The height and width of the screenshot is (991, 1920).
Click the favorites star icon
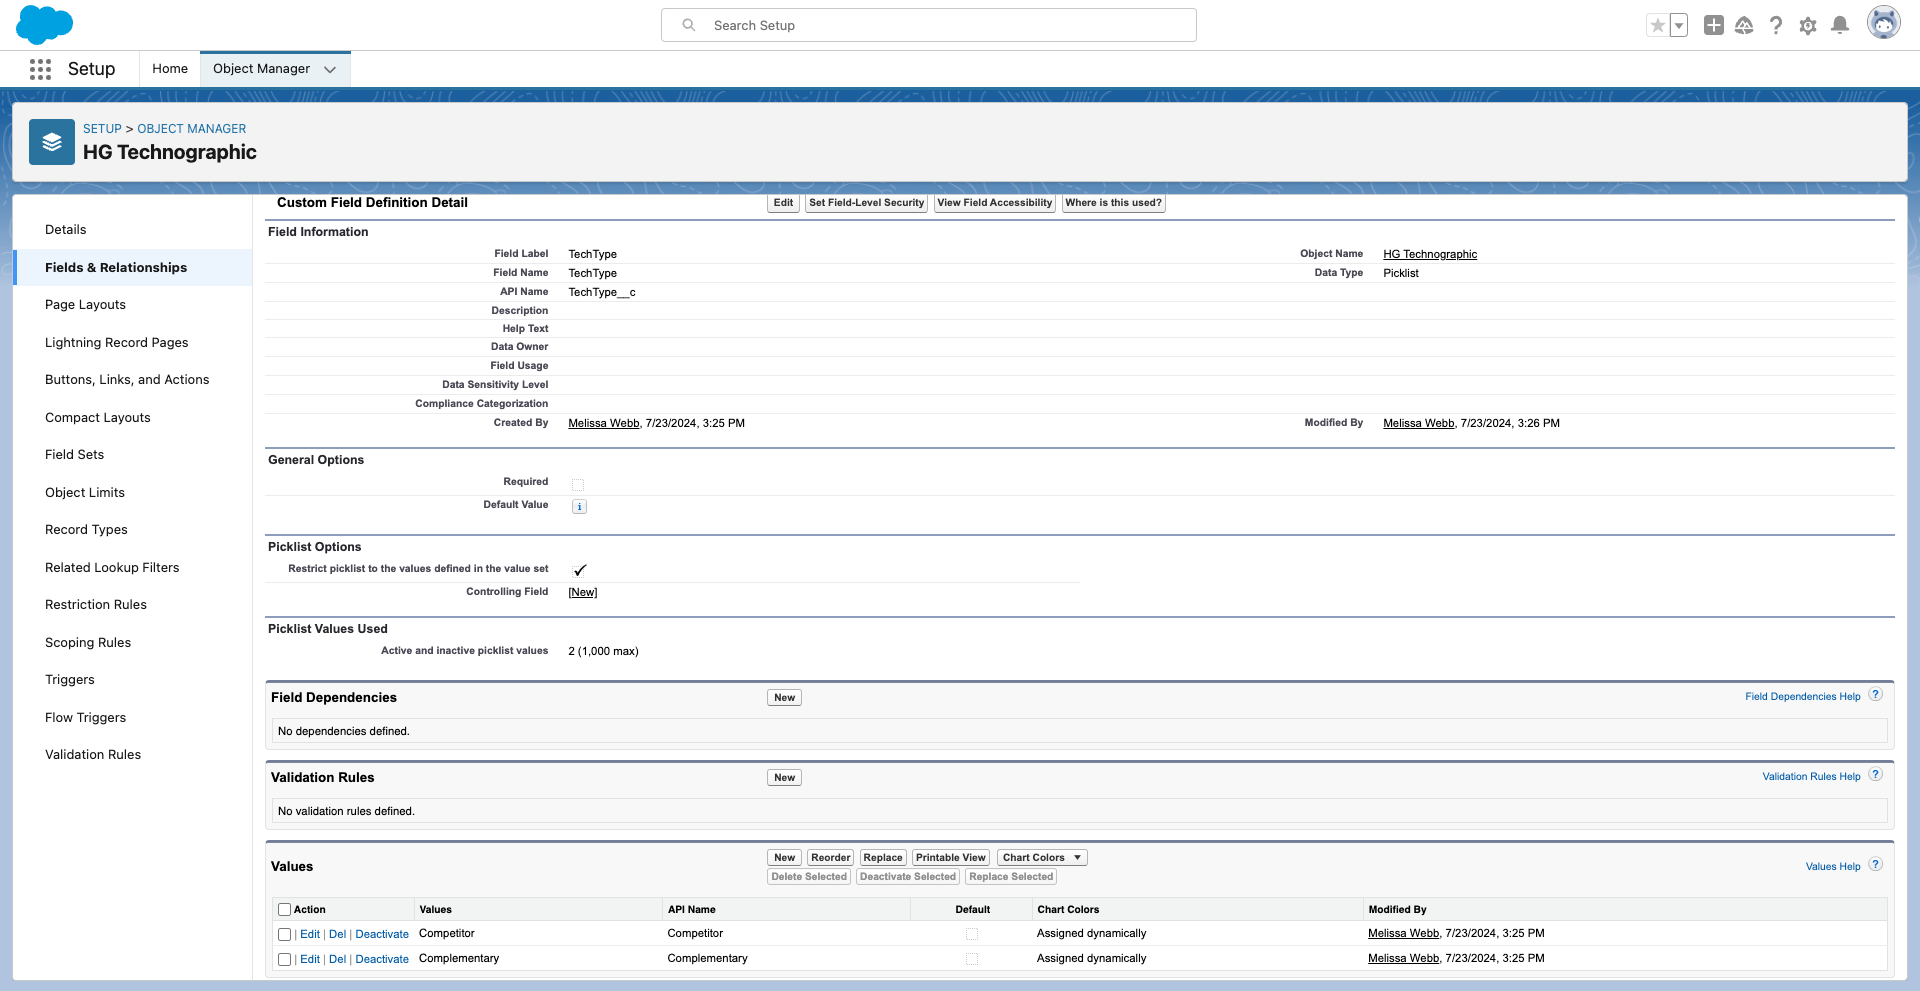tap(1658, 26)
